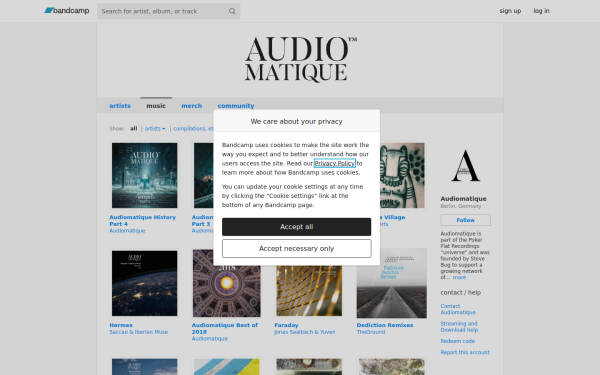Click the Bandcamp logo
The height and width of the screenshot is (375, 600).
(x=67, y=11)
